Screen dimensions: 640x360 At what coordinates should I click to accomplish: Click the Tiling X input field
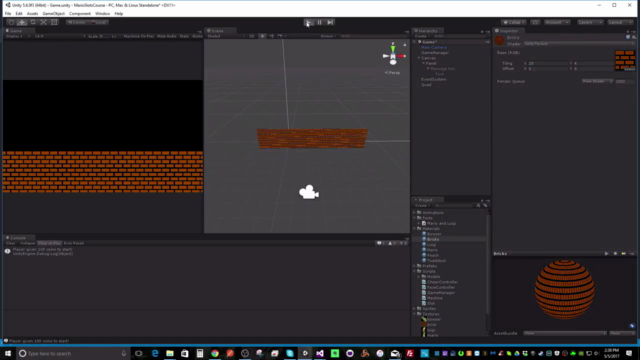548,64
